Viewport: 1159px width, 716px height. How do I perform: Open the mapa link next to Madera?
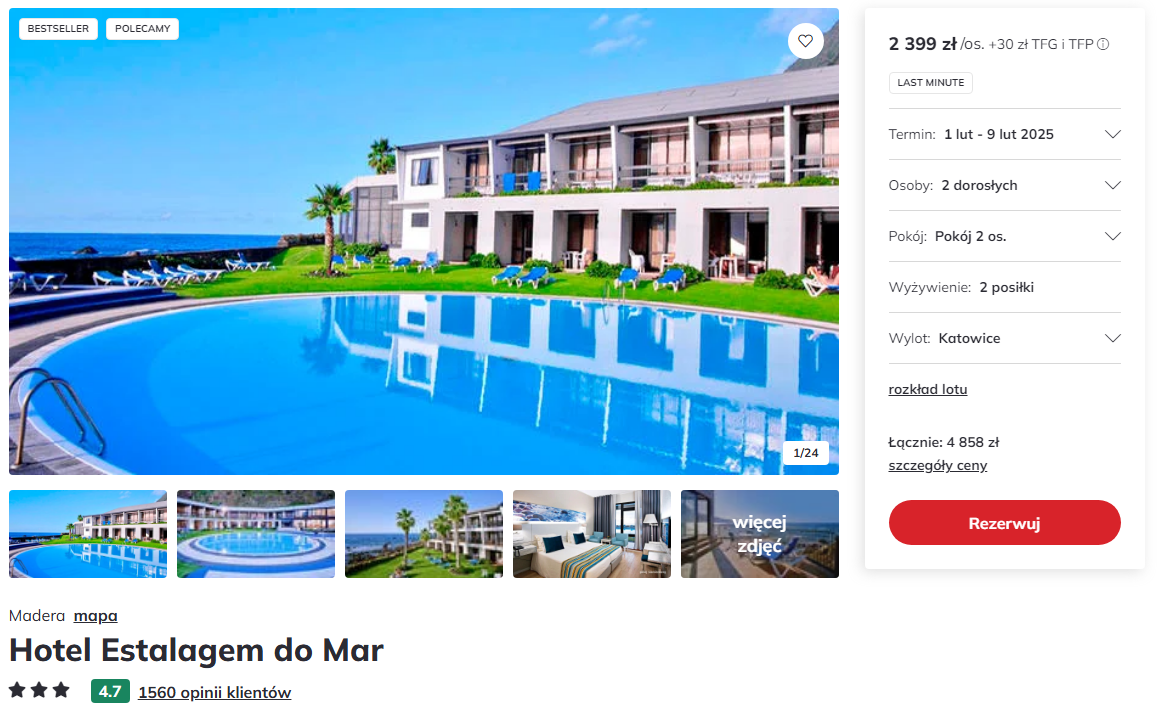[x=95, y=616]
